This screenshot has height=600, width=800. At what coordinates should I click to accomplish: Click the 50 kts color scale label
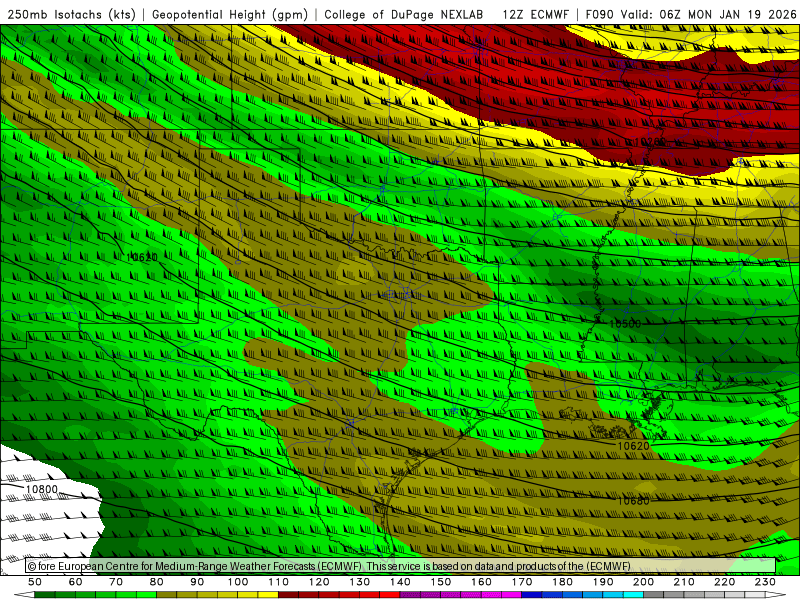pyautogui.click(x=35, y=582)
